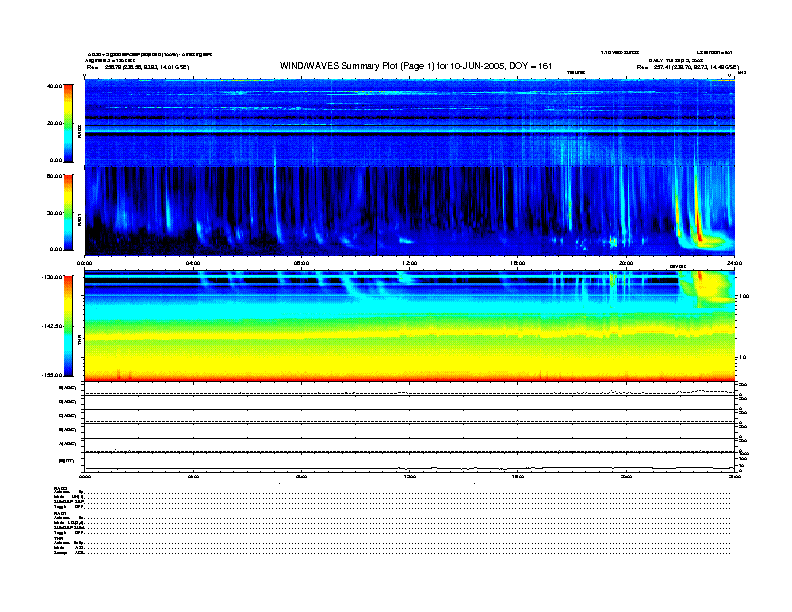Click the bottommost line plot panel
The height and width of the screenshot is (612, 792).
coord(409,463)
